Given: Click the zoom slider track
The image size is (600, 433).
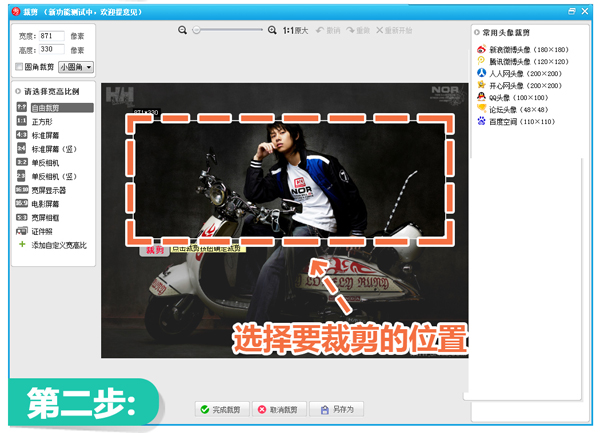Looking at the screenshot, I should pos(228,31).
